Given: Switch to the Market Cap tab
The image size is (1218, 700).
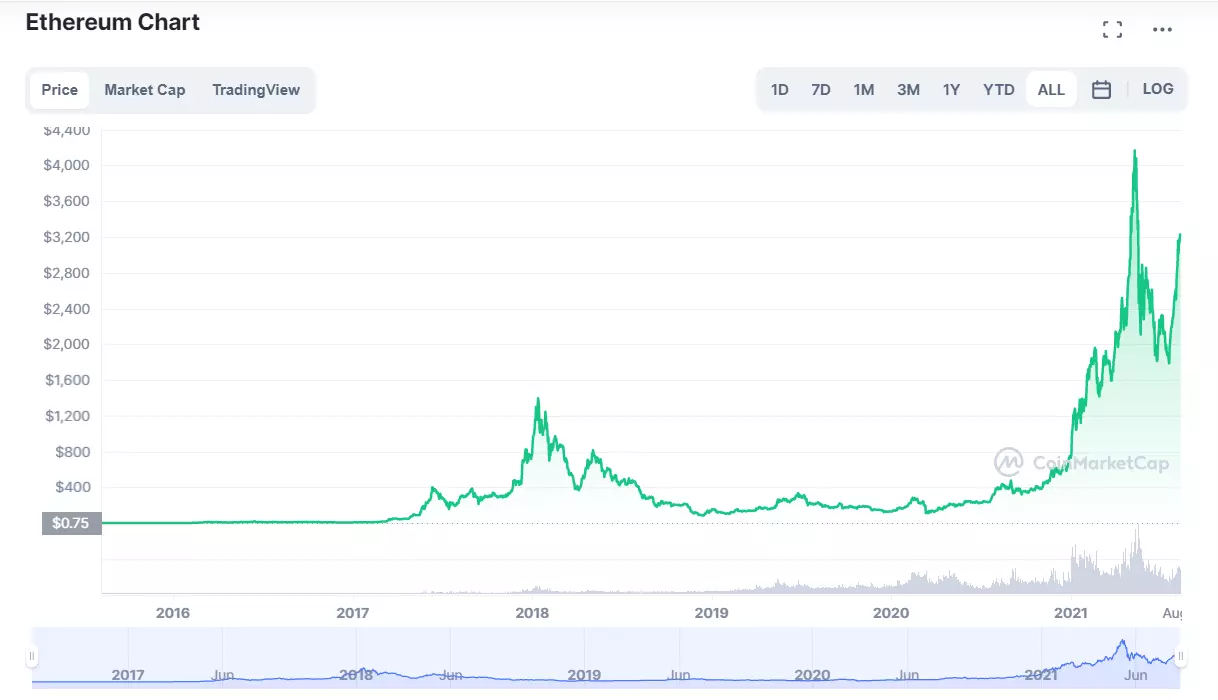Looking at the screenshot, I should (x=145, y=90).
